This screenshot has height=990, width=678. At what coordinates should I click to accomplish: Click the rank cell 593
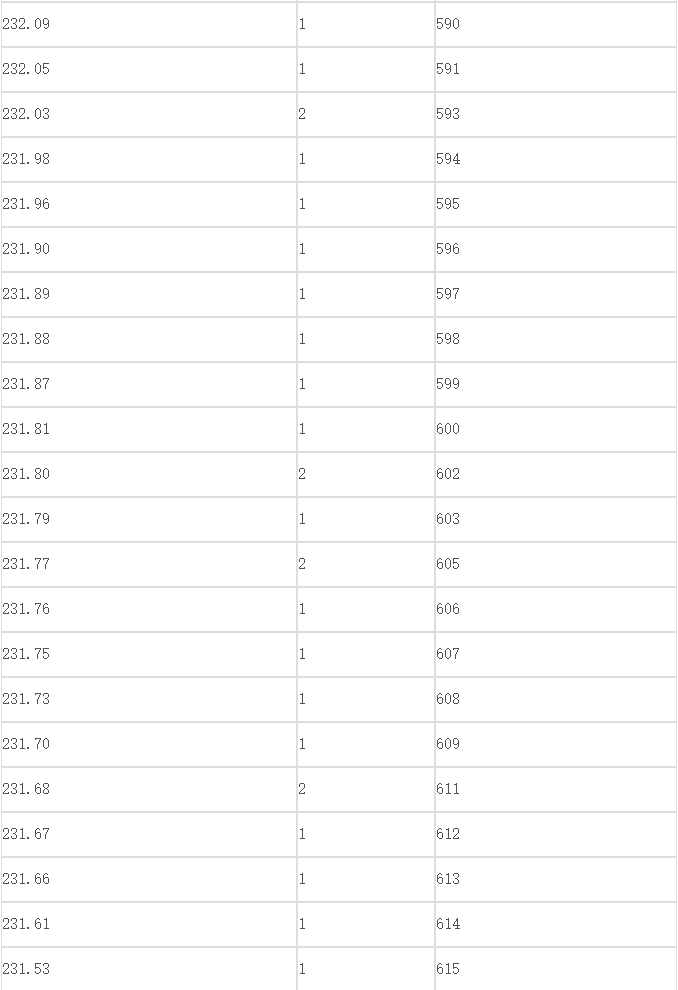point(556,114)
